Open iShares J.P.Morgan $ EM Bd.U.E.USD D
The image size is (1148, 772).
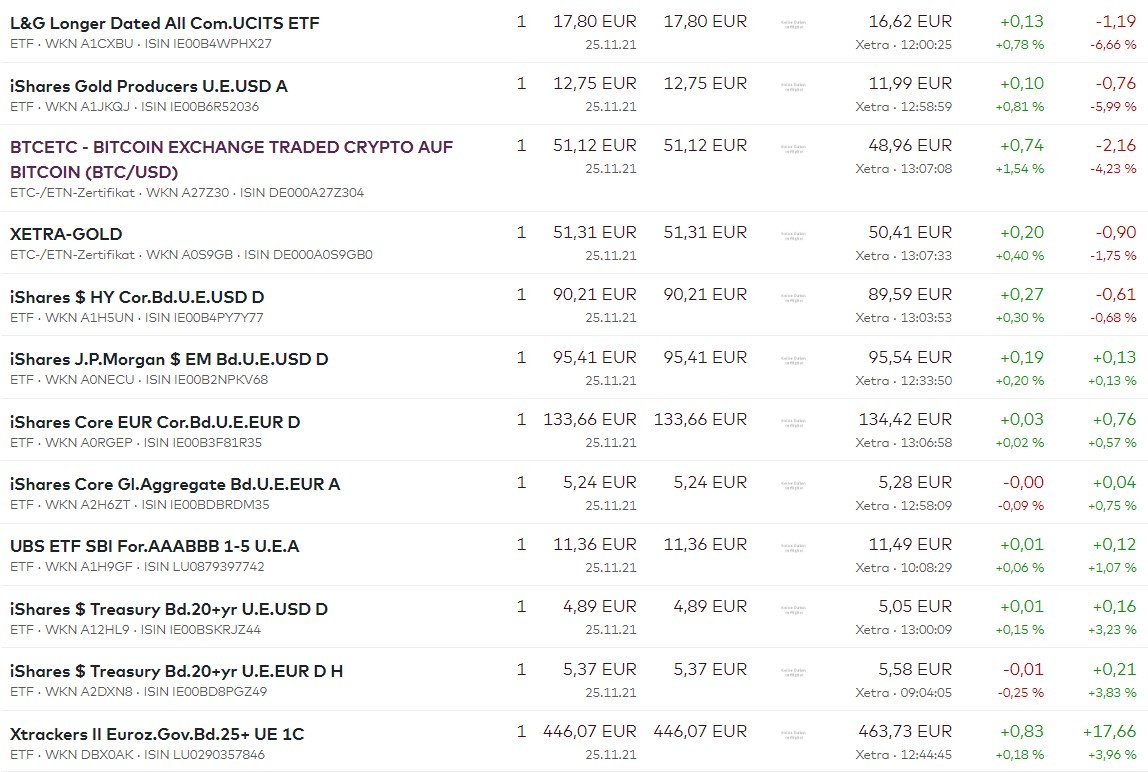tap(169, 359)
